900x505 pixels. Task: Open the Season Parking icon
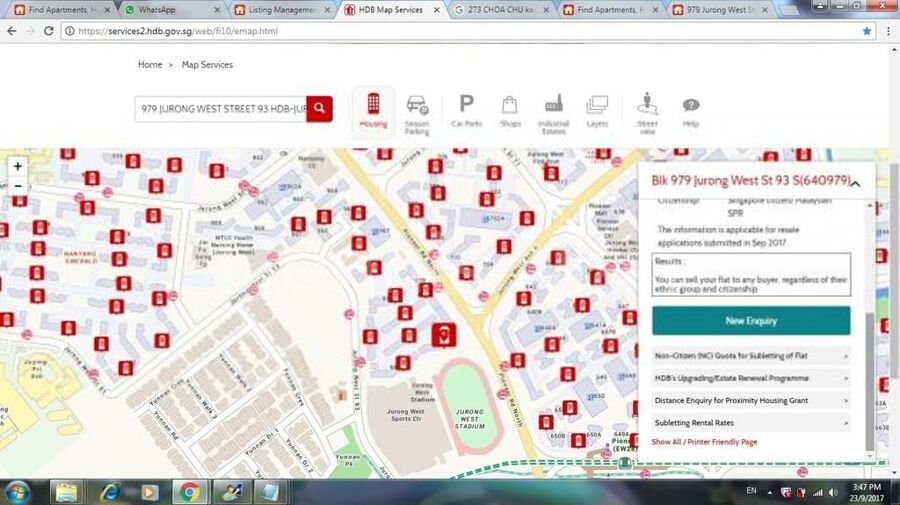pos(417,112)
